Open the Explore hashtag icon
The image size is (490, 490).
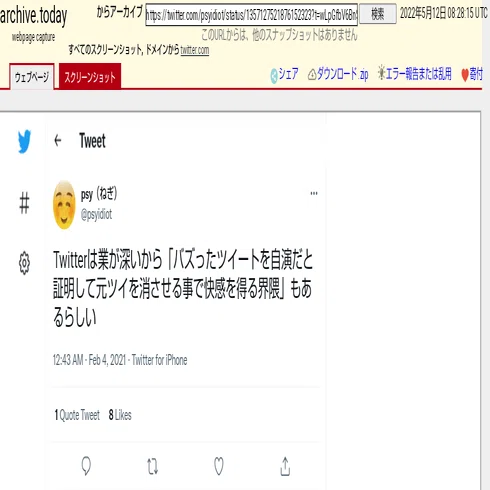24,203
